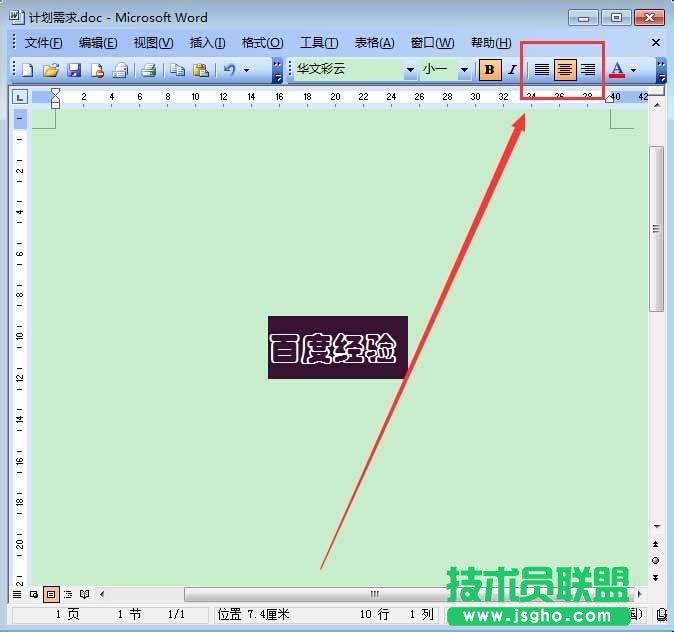
Task: Create a new blank document
Action: click(x=28, y=70)
